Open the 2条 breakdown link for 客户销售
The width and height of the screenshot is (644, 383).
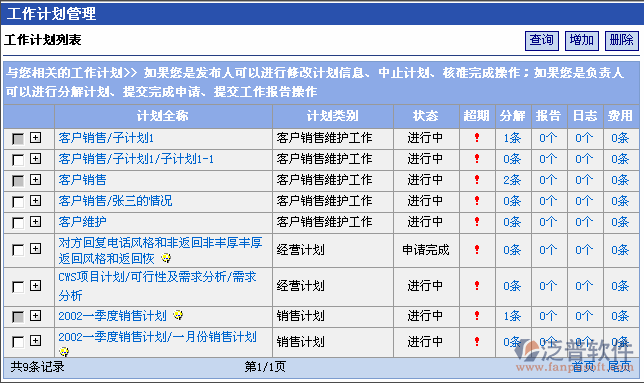[512, 180]
